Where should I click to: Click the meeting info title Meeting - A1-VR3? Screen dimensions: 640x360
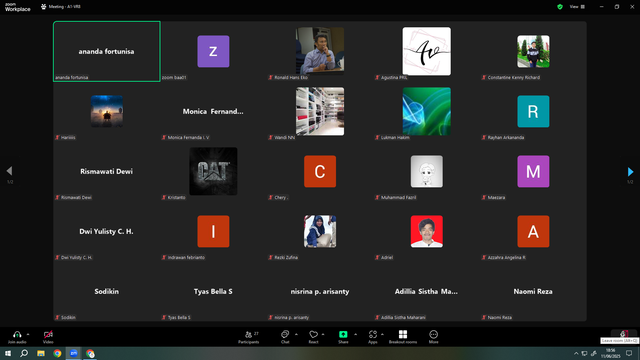click(64, 7)
